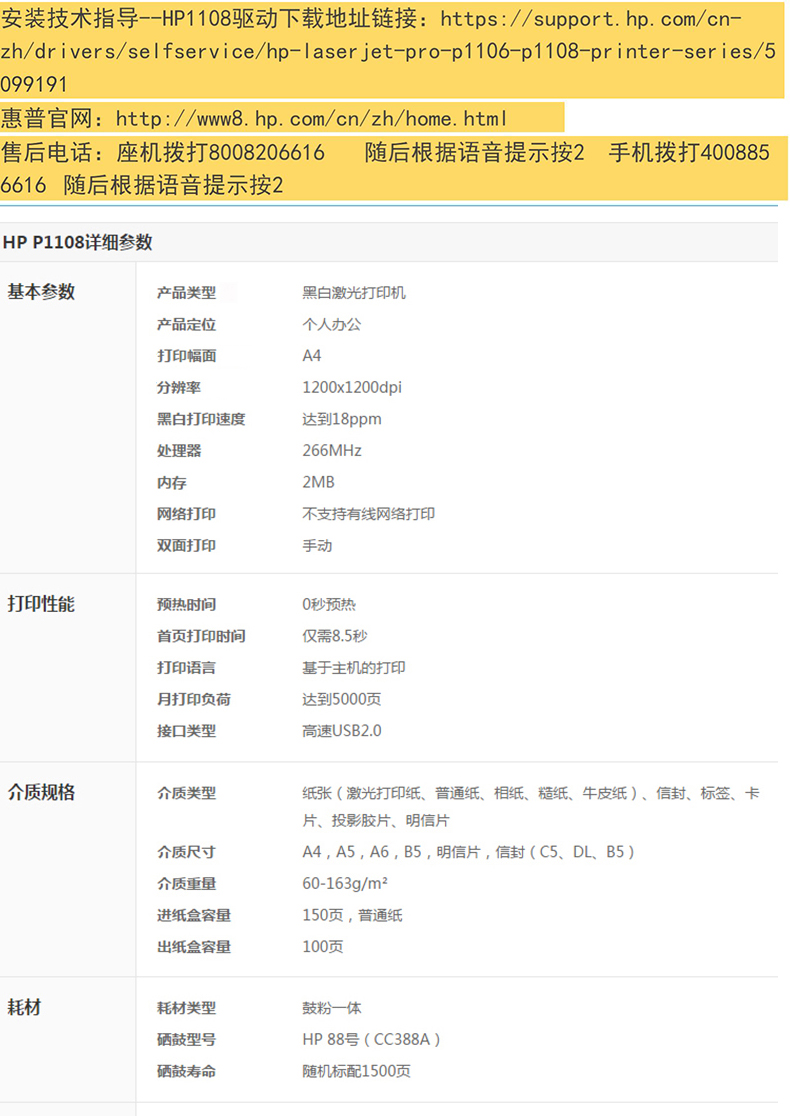Click the 2MB memory value

[x=318, y=482]
